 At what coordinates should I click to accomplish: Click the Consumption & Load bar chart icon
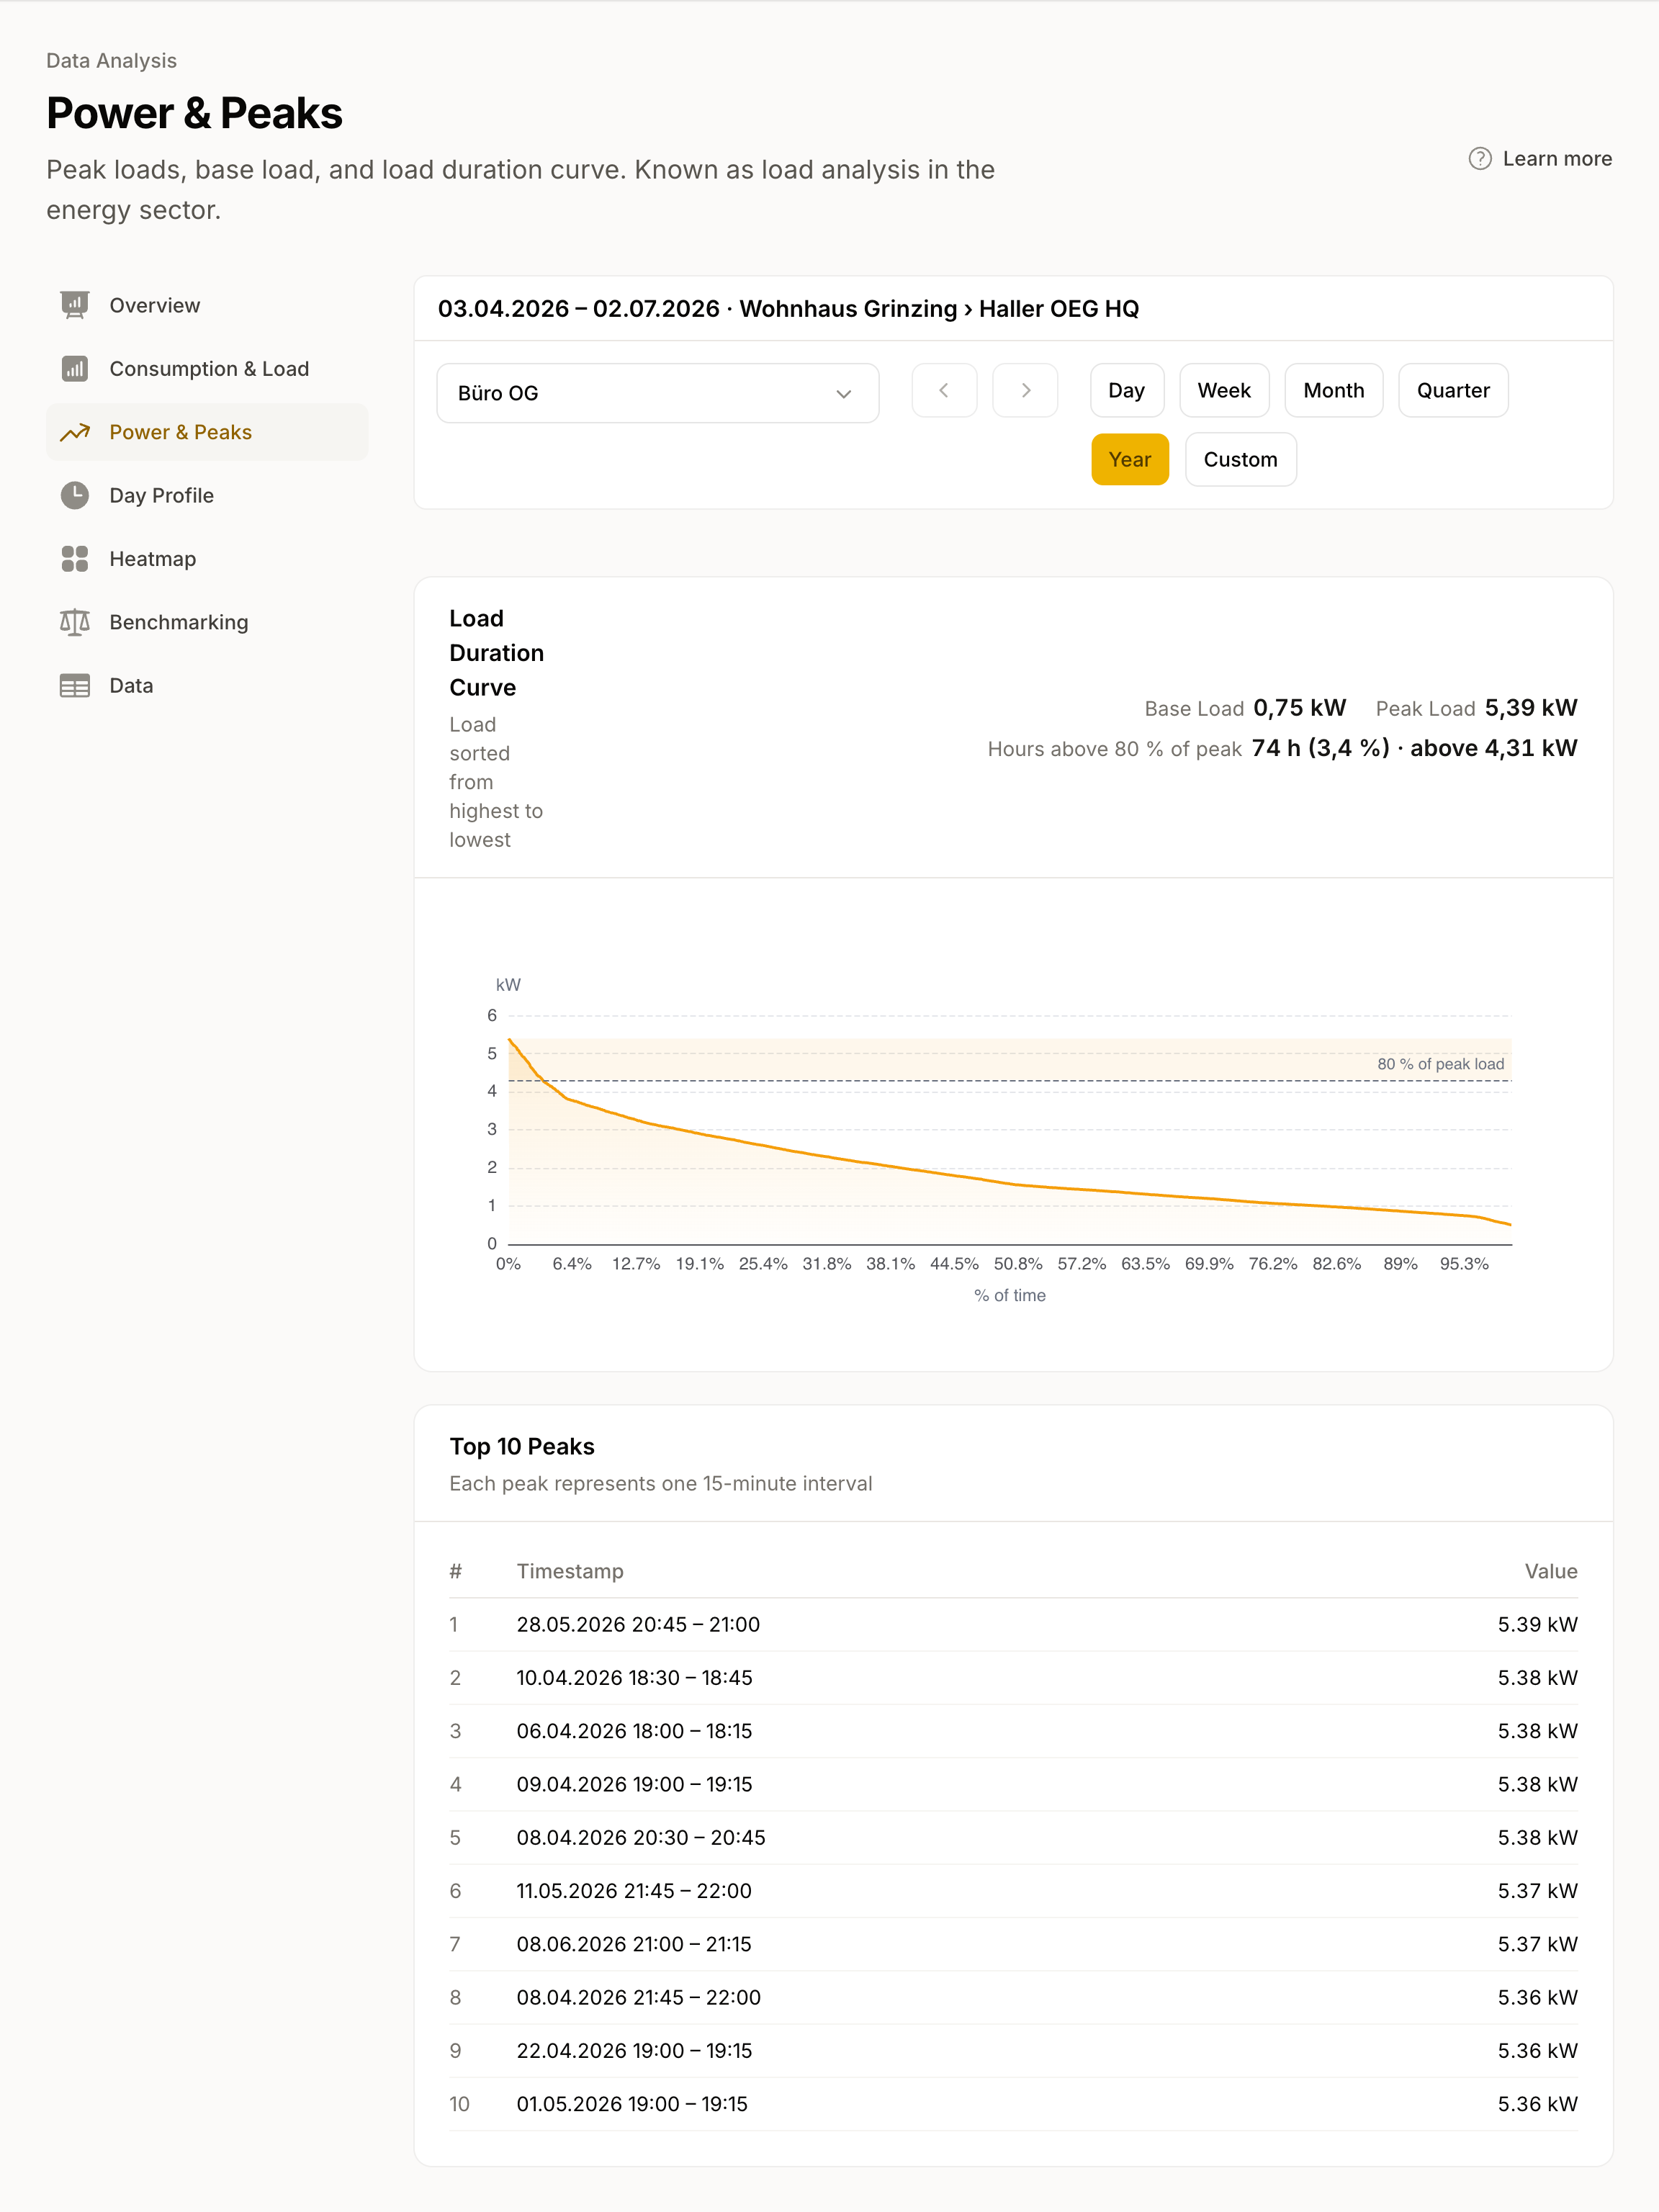click(75, 369)
